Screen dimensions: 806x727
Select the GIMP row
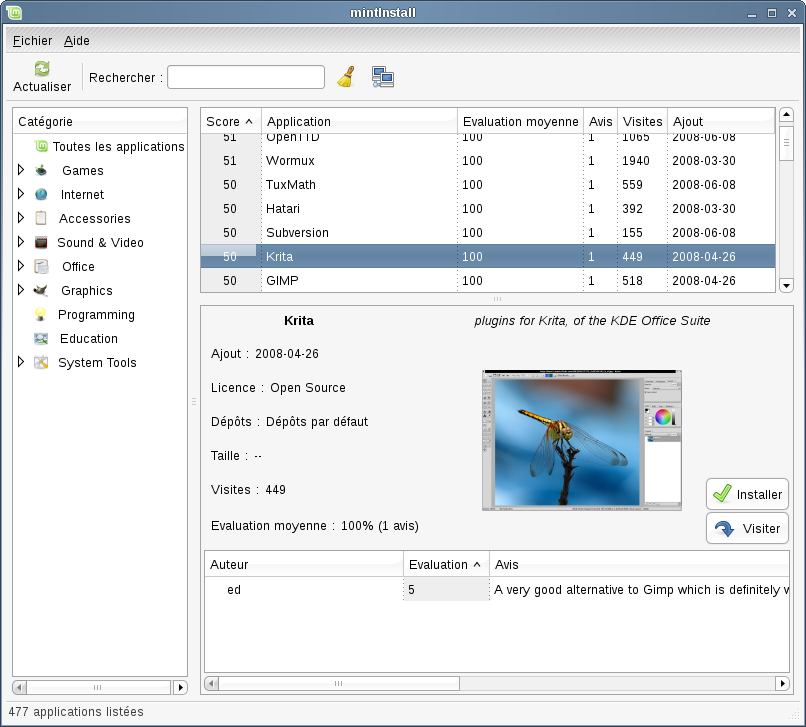point(487,281)
